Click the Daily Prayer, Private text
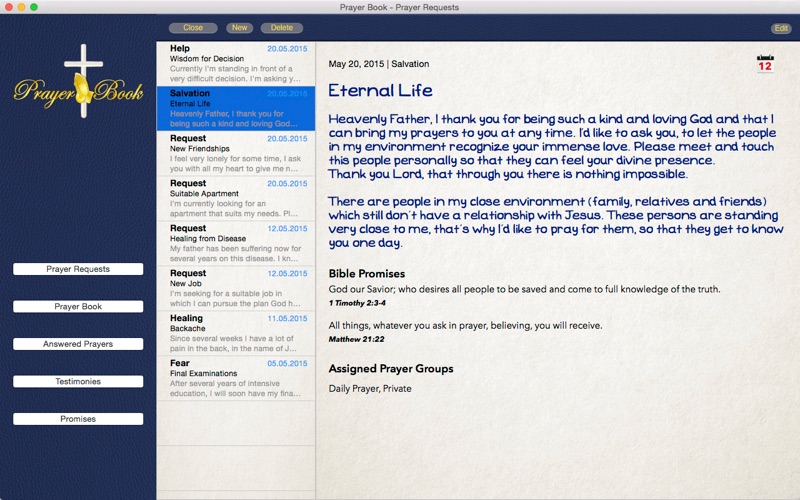This screenshot has width=800, height=500. (370, 388)
